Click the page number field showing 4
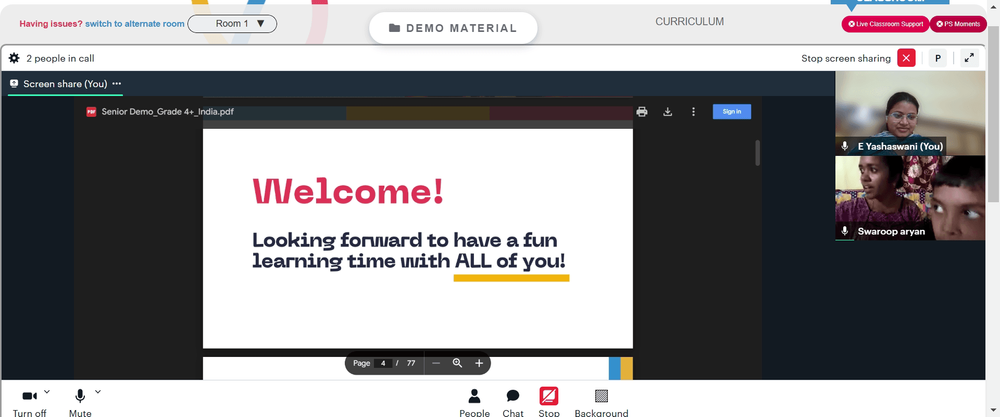Image resolution: width=1000 pixels, height=417 pixels. (383, 363)
